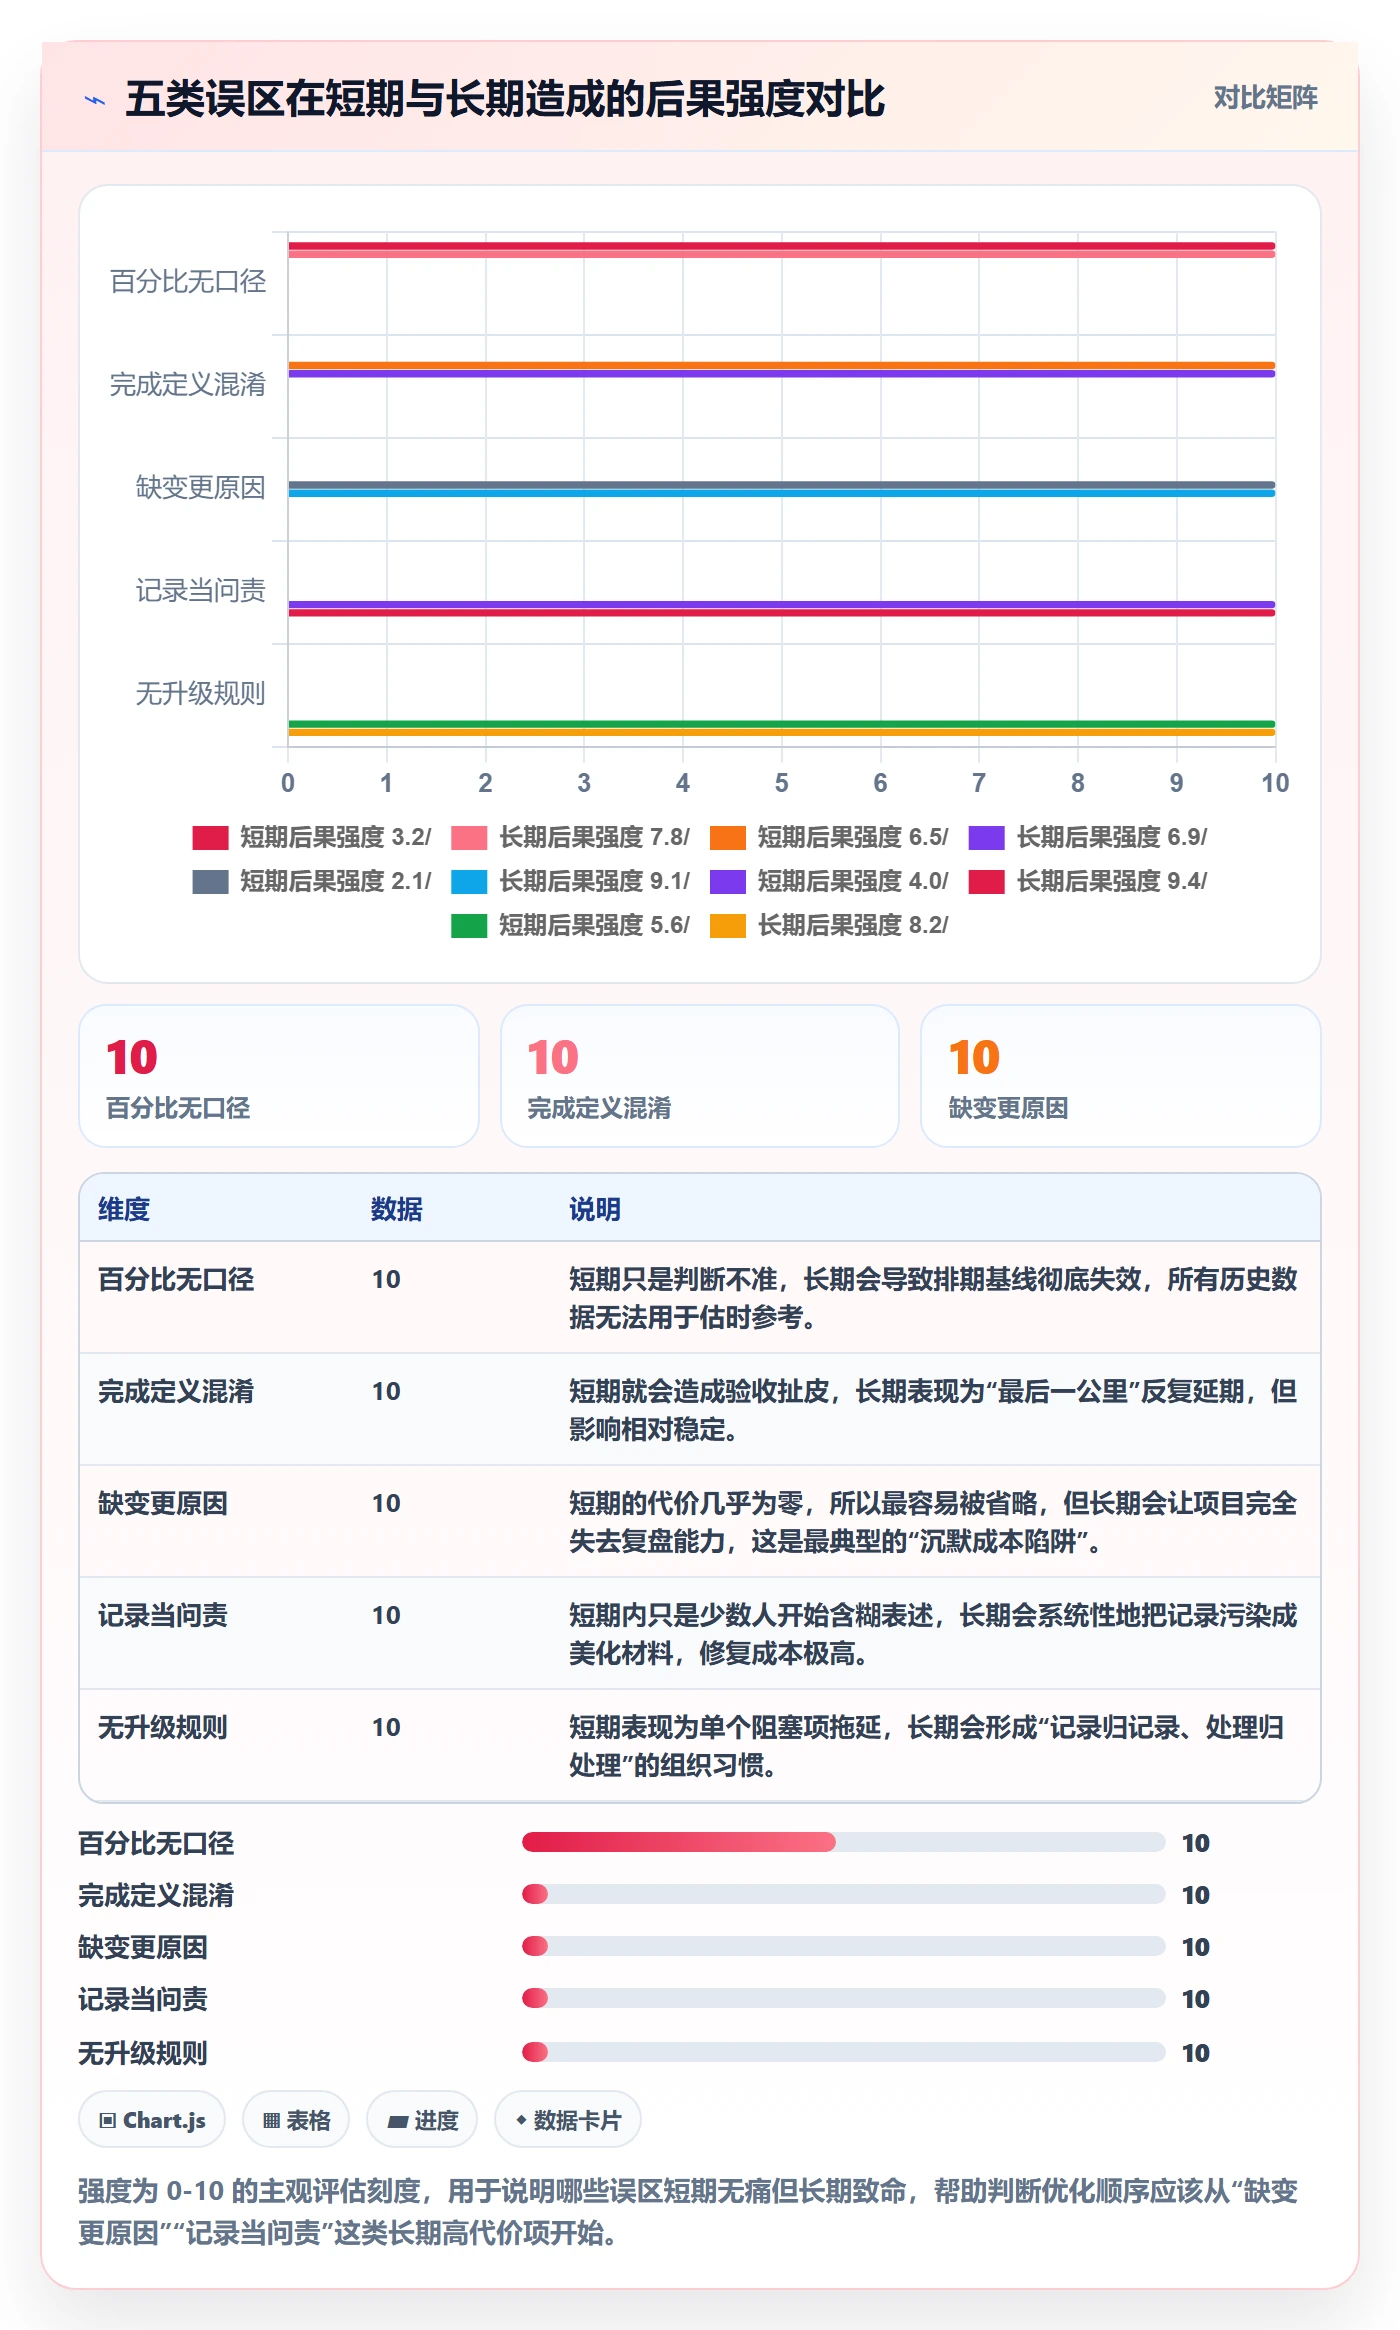Viewport: 1400px width, 2330px height.
Task: Toggle the 短期后果强度 2.1/ legend item
Action: 312,881
